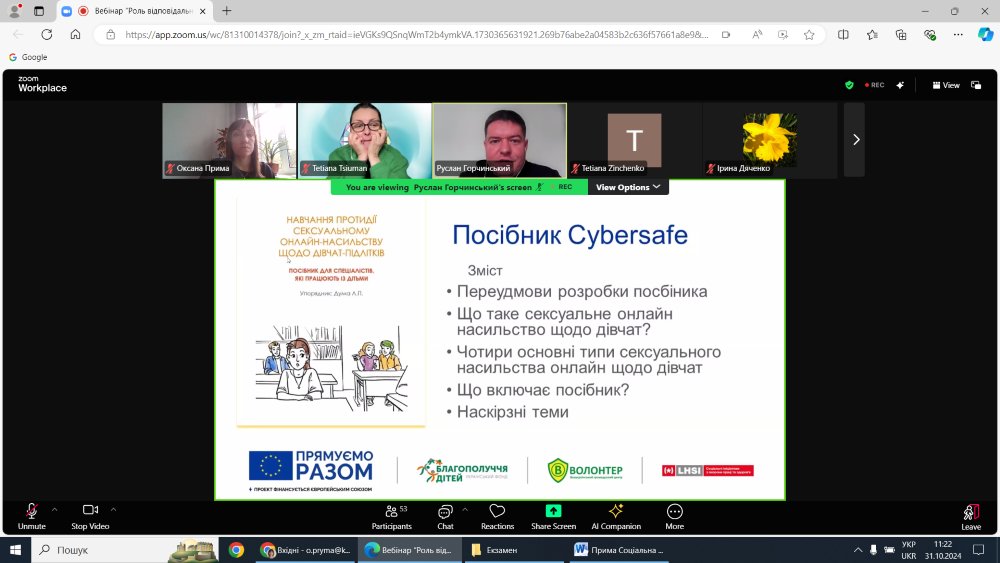Screen dimensions: 1000x563
Task: Open the Chat panel
Action: tap(445, 515)
